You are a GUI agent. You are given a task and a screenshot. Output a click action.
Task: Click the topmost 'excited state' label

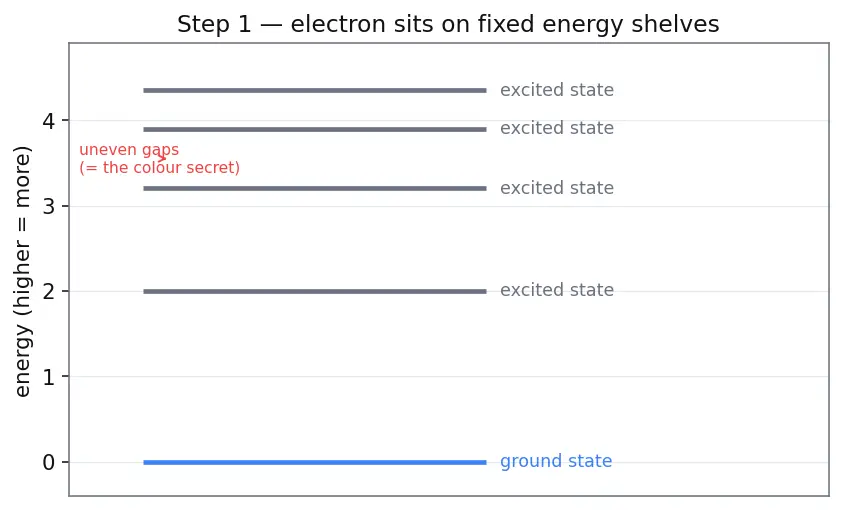pos(557,90)
